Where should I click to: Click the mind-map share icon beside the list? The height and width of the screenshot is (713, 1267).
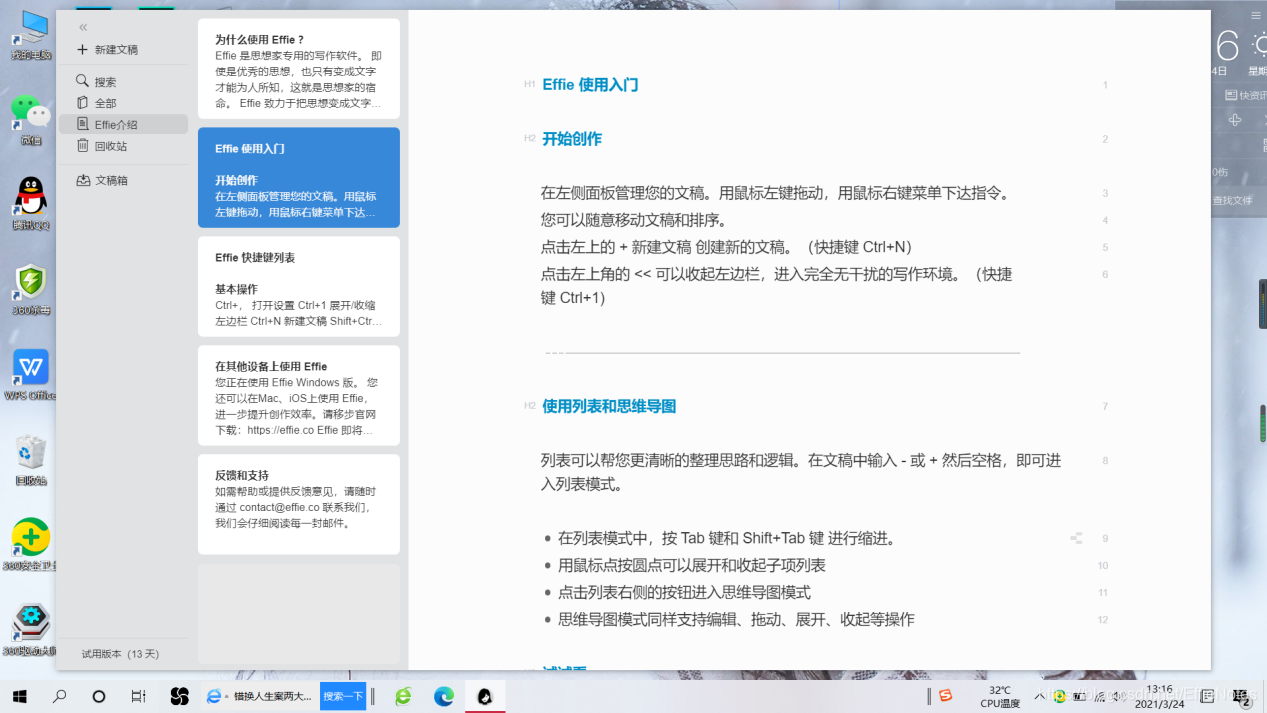tap(1075, 538)
